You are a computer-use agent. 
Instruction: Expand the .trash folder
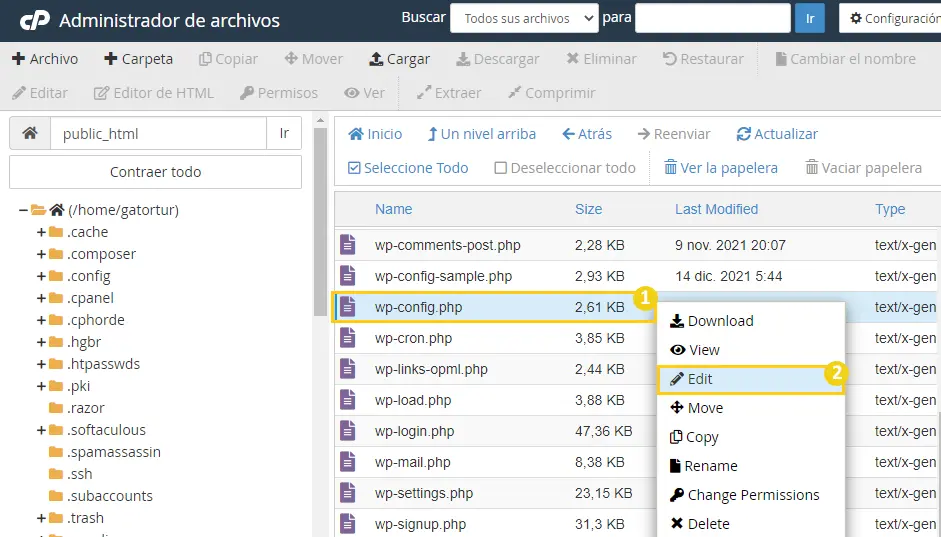(x=41, y=518)
